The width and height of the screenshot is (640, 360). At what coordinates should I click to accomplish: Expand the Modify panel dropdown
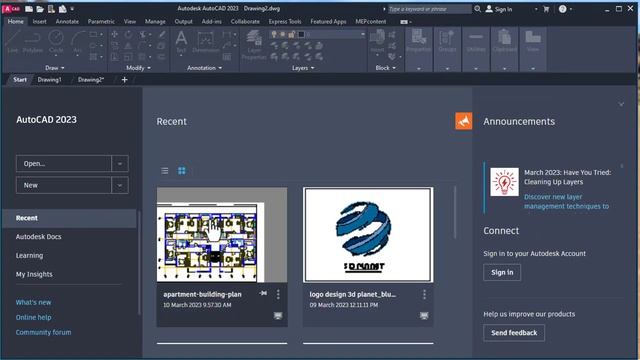[138, 68]
